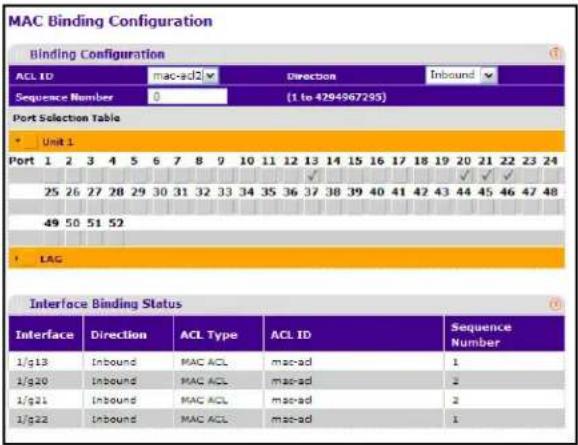Click the Port Selection Table label
This screenshot has height=445, width=578.
pyautogui.click(x=66, y=118)
